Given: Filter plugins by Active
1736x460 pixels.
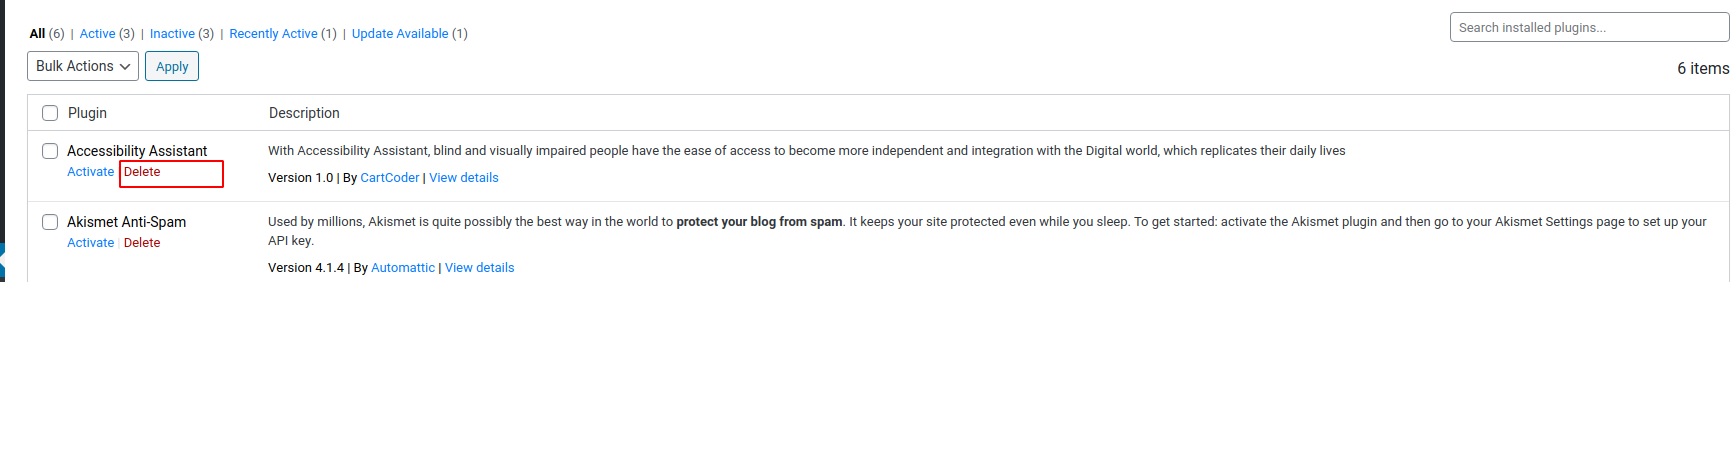Looking at the screenshot, I should point(97,34).
